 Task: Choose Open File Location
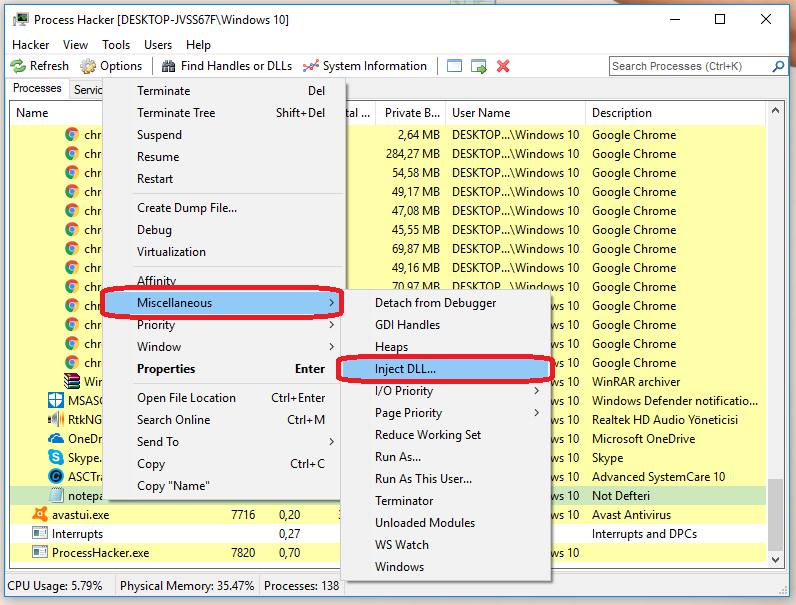pos(224,398)
